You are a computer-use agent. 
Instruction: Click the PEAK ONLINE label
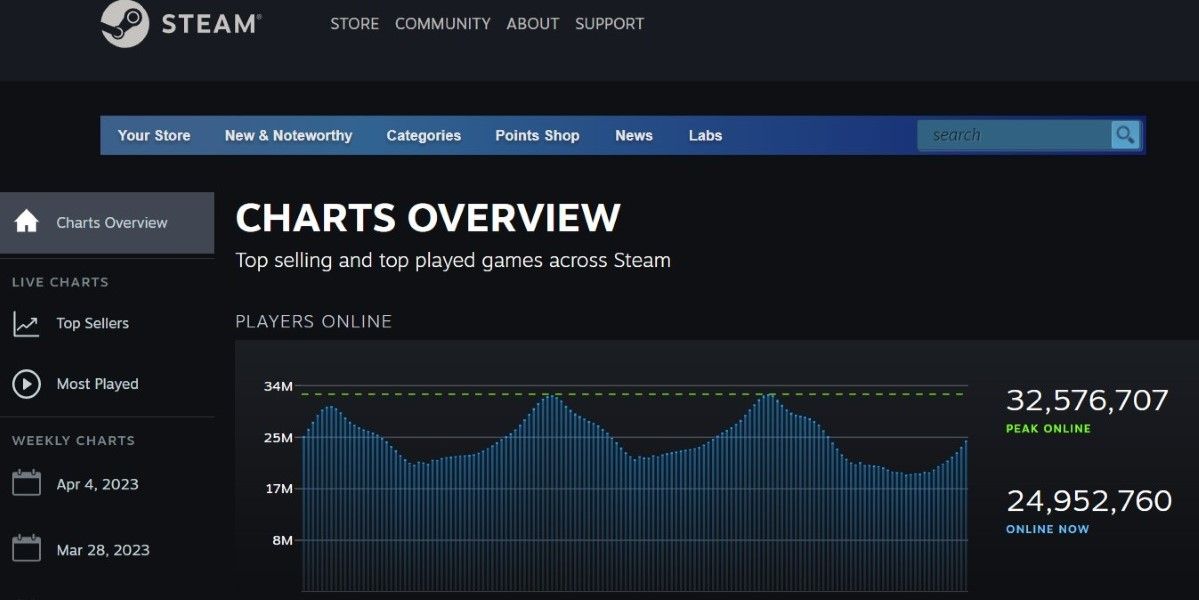point(1048,429)
